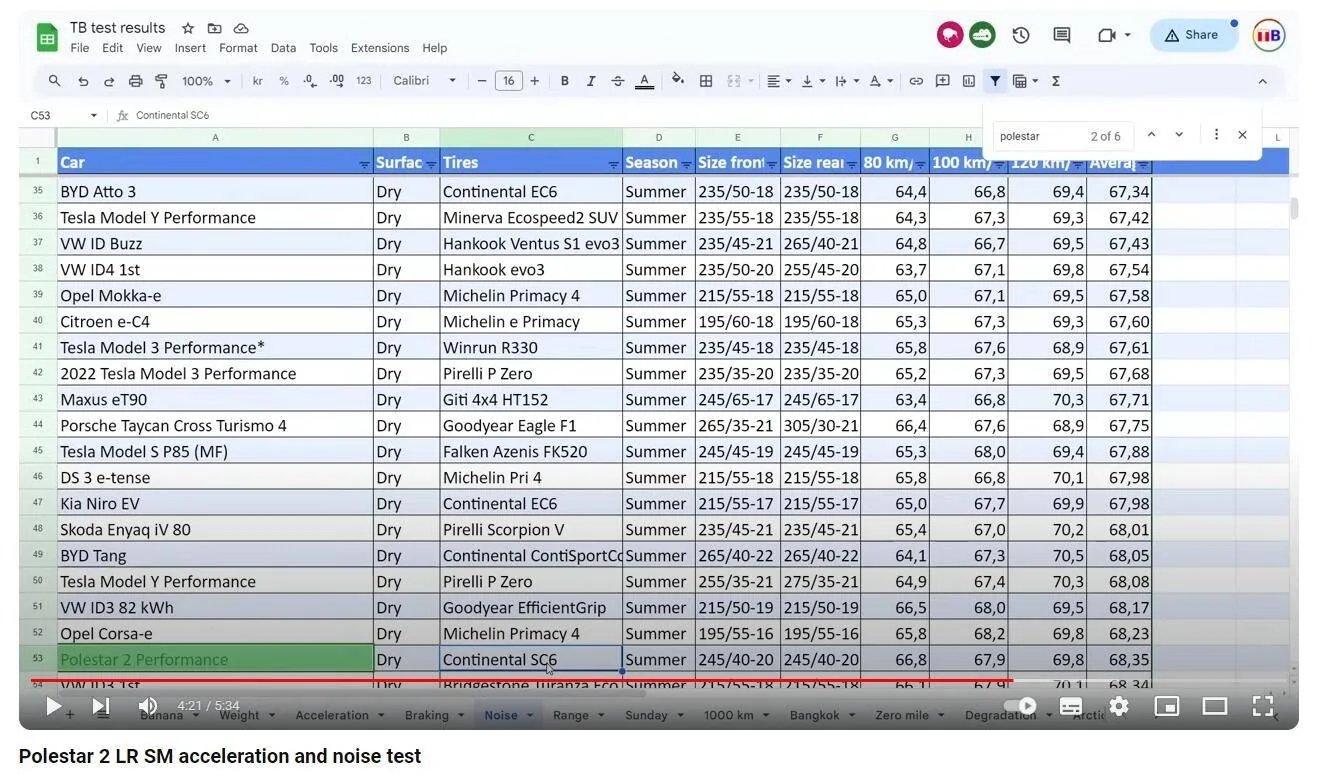Mute the video volume
Image resolution: width=1317 pixels, height=776 pixels.
[x=148, y=706]
